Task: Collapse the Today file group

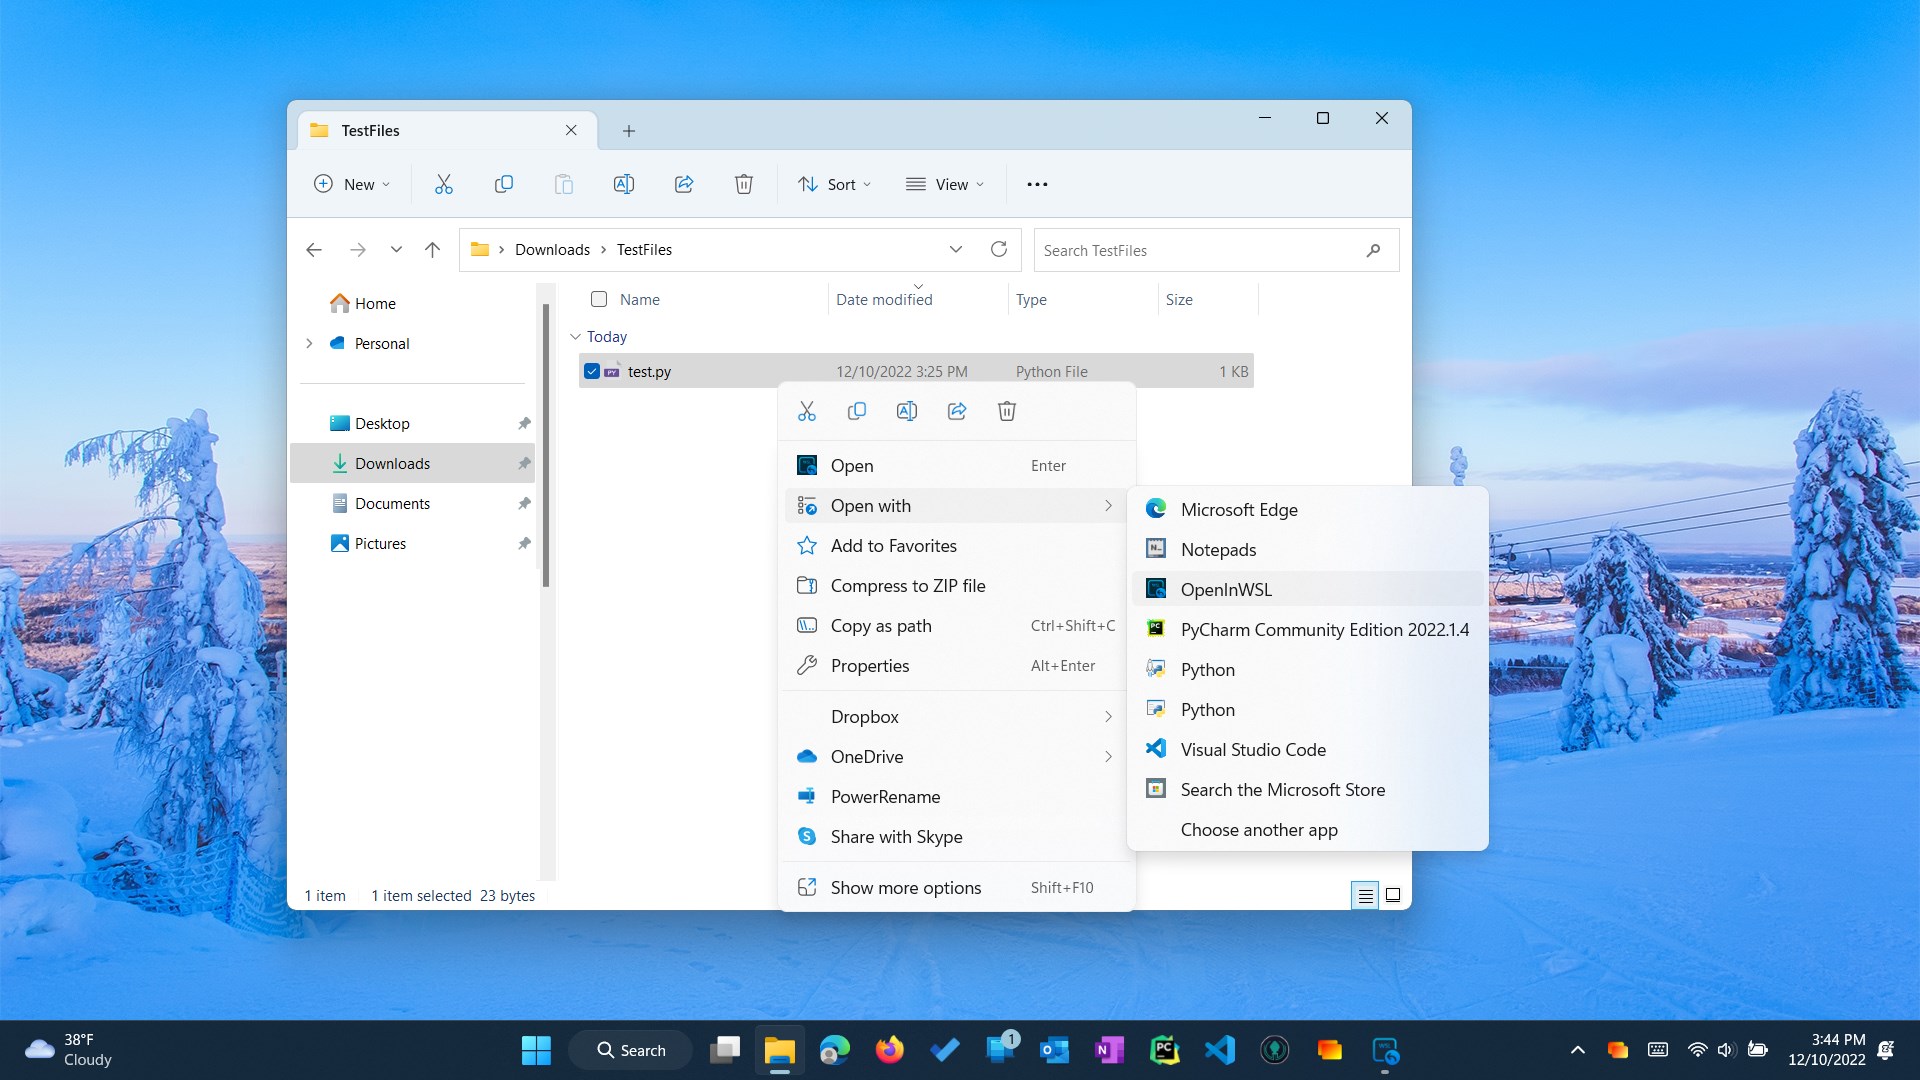Action: pyautogui.click(x=575, y=337)
